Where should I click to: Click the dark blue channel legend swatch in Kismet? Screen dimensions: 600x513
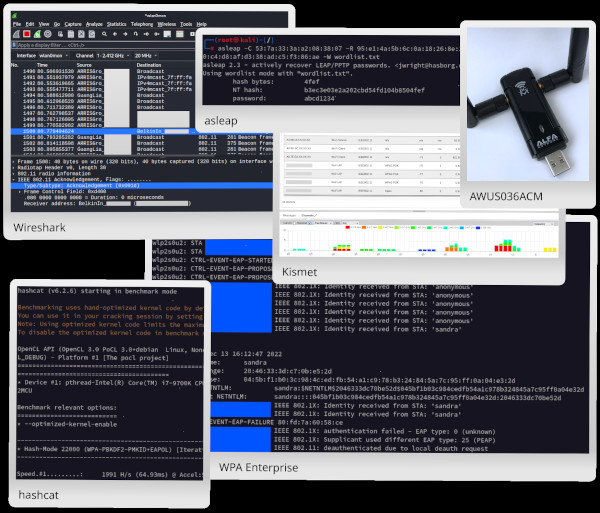coord(478,227)
